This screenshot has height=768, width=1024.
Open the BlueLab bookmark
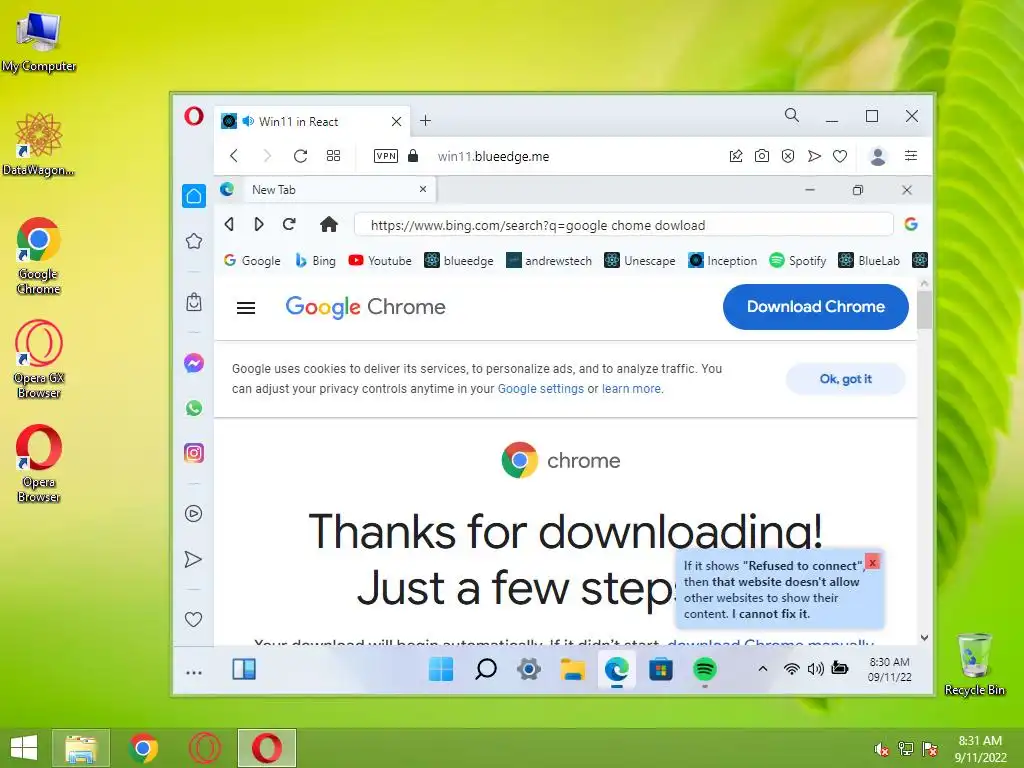click(x=869, y=261)
